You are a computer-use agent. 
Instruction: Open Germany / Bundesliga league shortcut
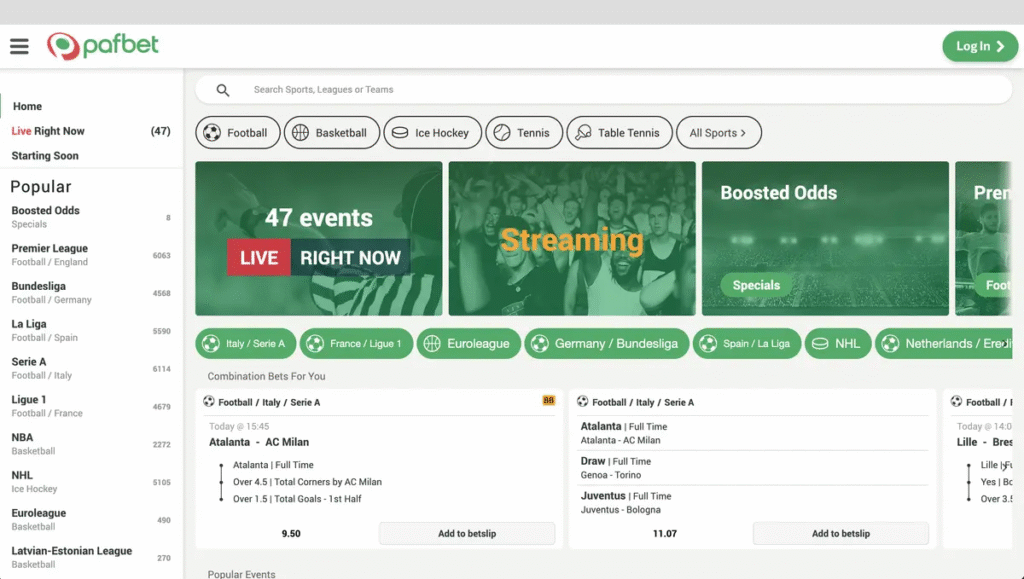[x=606, y=343]
